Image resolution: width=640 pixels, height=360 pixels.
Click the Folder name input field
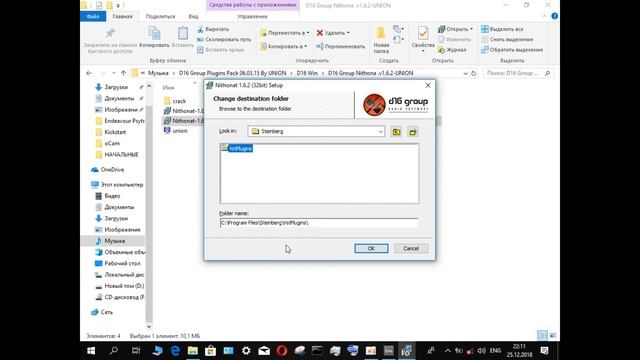point(319,223)
